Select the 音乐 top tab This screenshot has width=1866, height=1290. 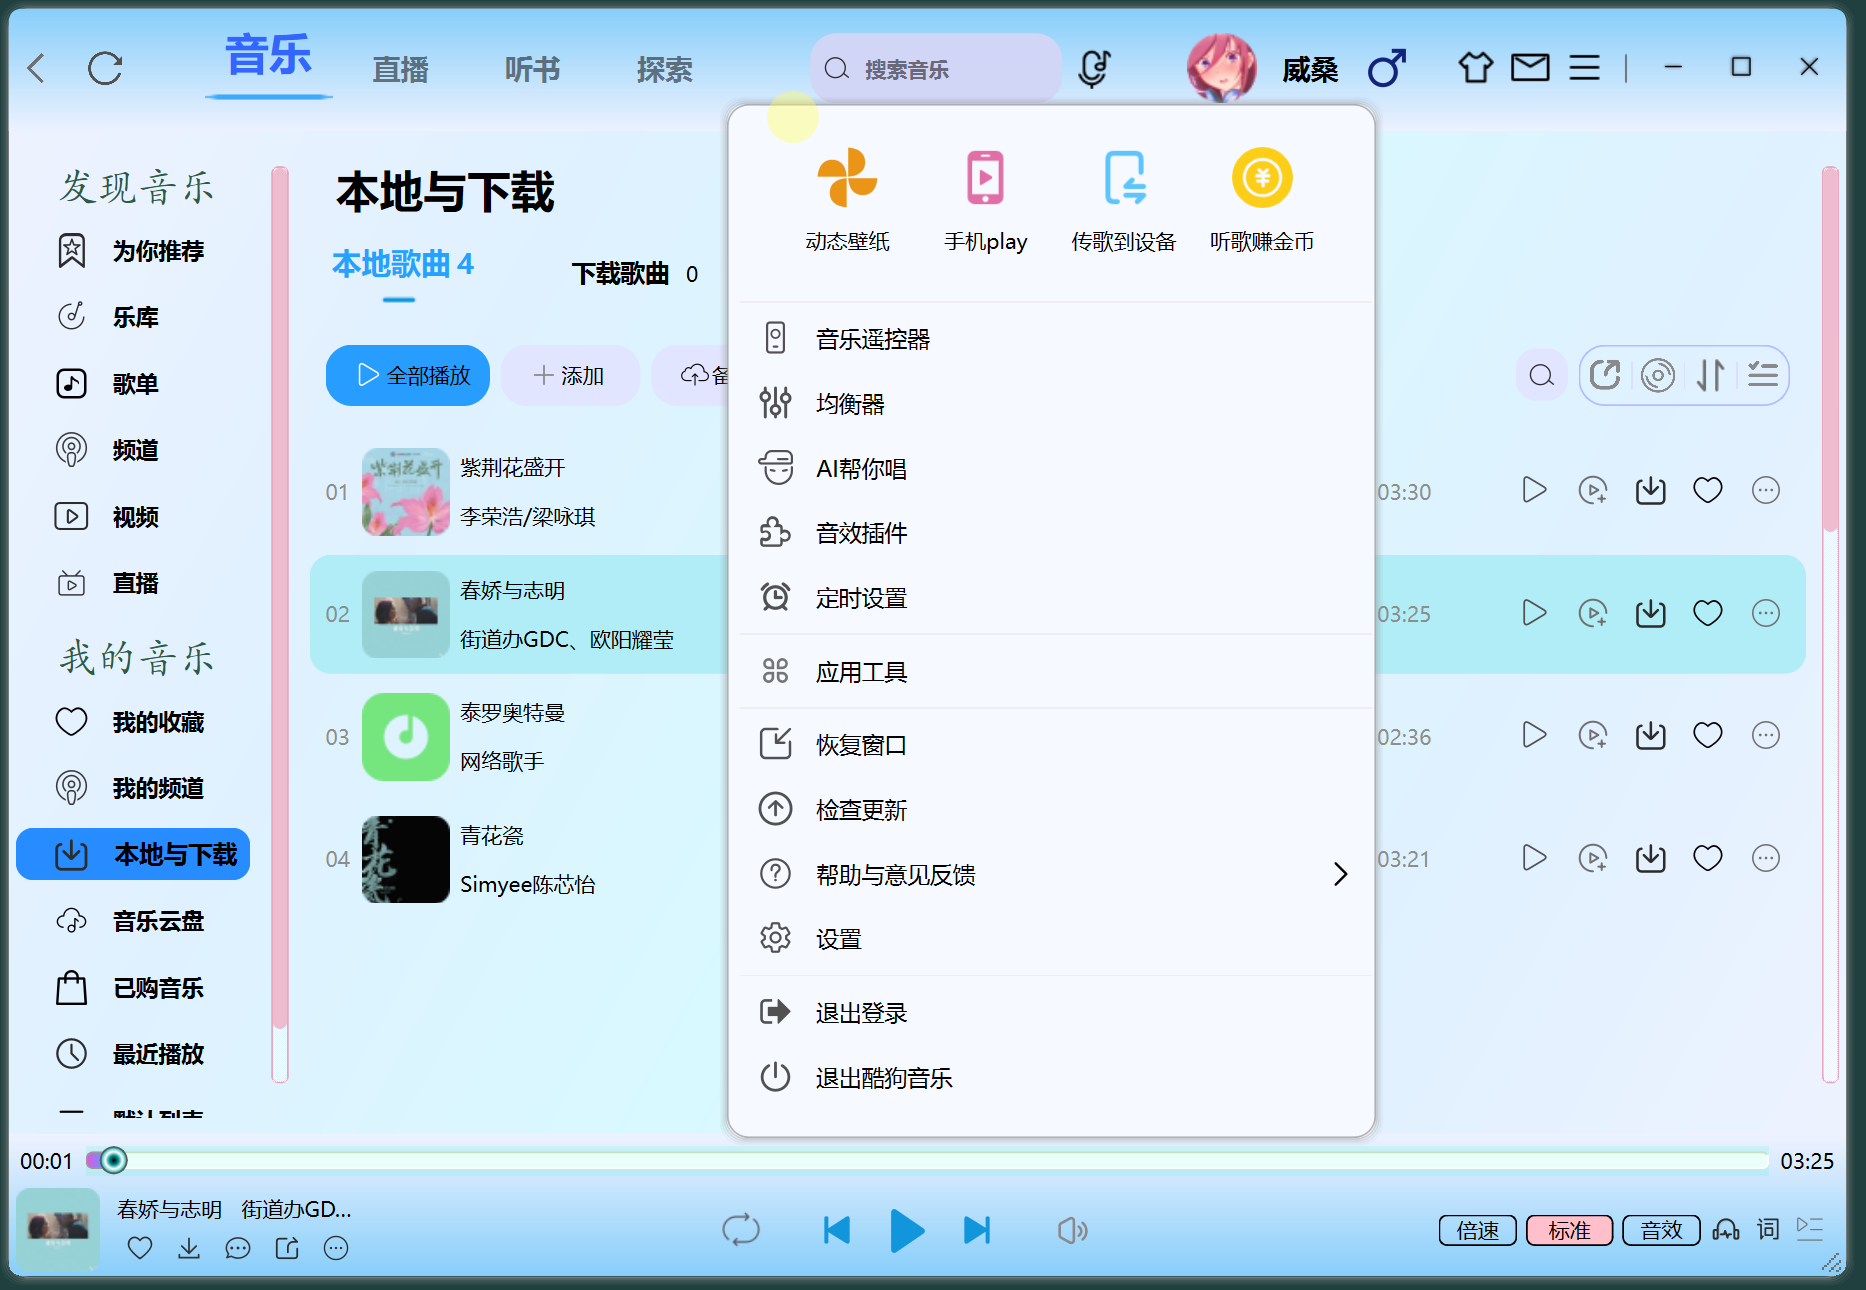(x=268, y=55)
